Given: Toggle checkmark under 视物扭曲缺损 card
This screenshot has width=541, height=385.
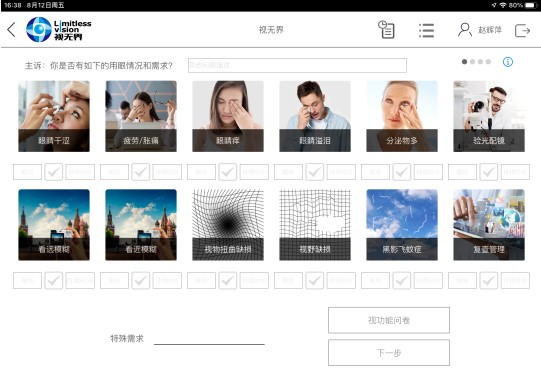Looking at the screenshot, I should tap(228, 280).
